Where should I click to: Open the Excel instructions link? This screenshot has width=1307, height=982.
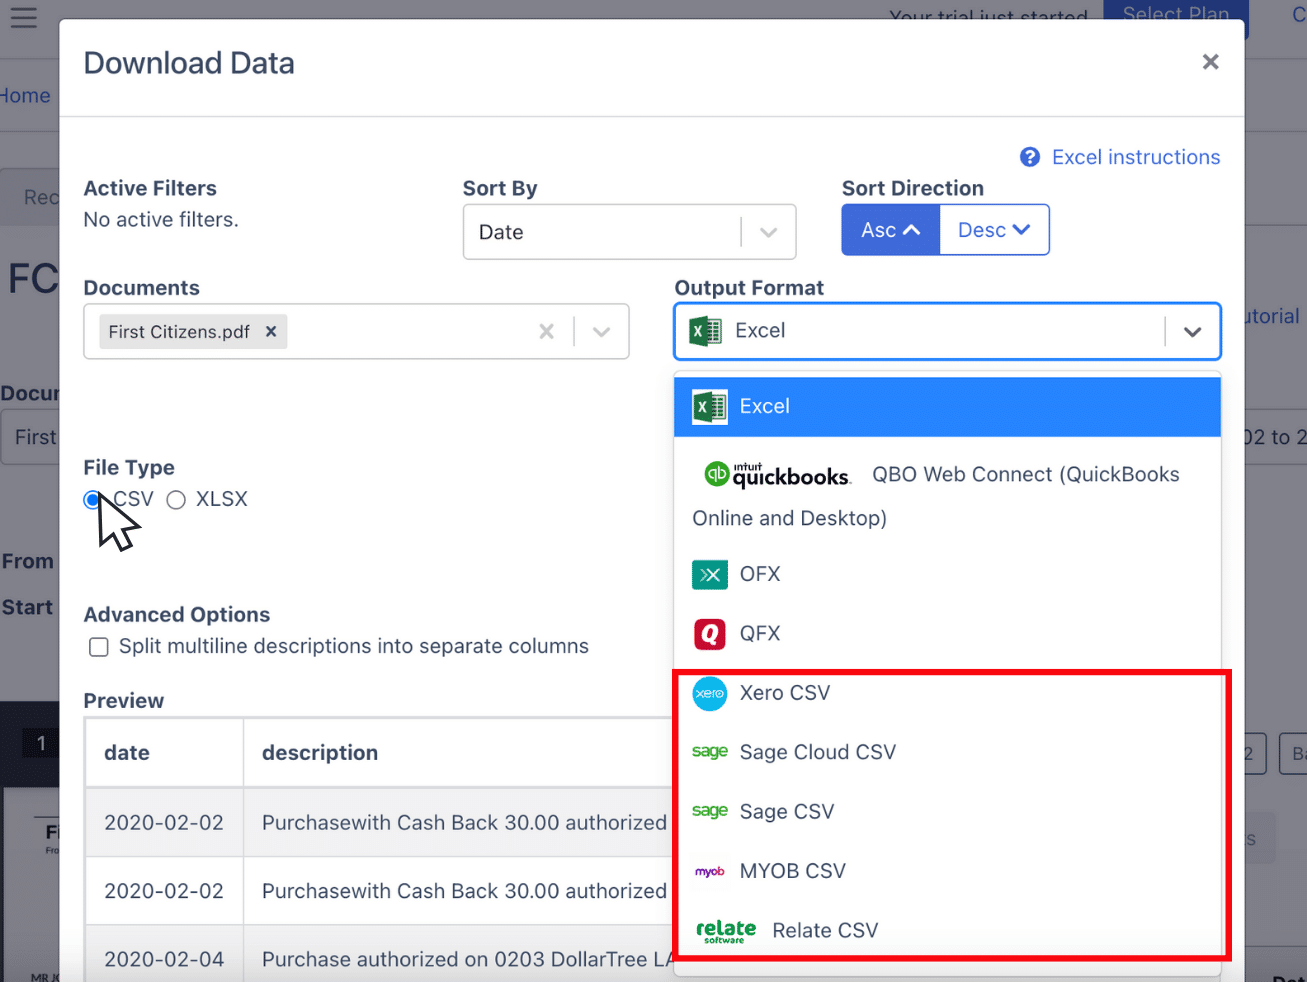tap(1136, 157)
